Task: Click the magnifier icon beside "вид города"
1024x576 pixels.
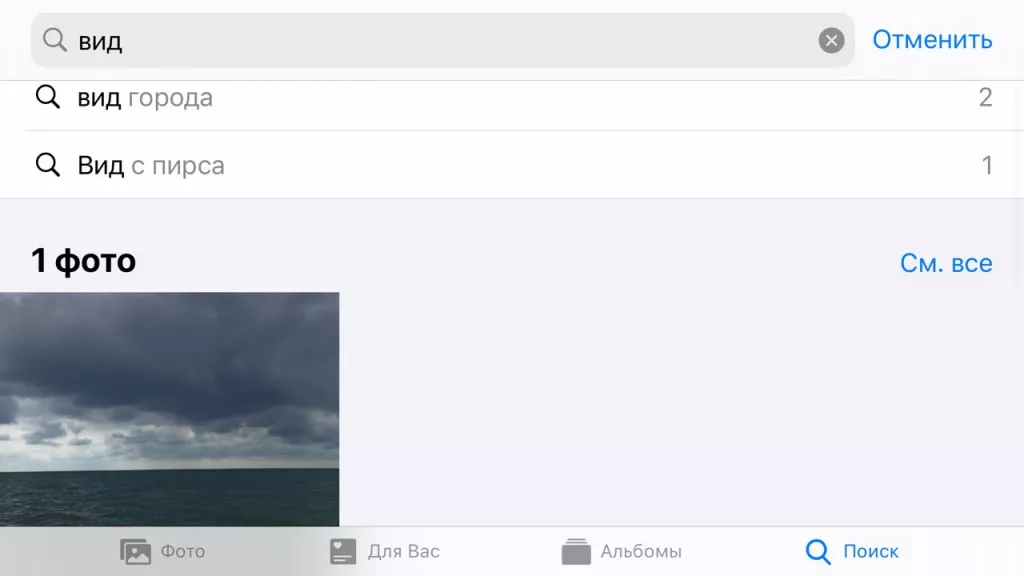Action: click(48, 97)
